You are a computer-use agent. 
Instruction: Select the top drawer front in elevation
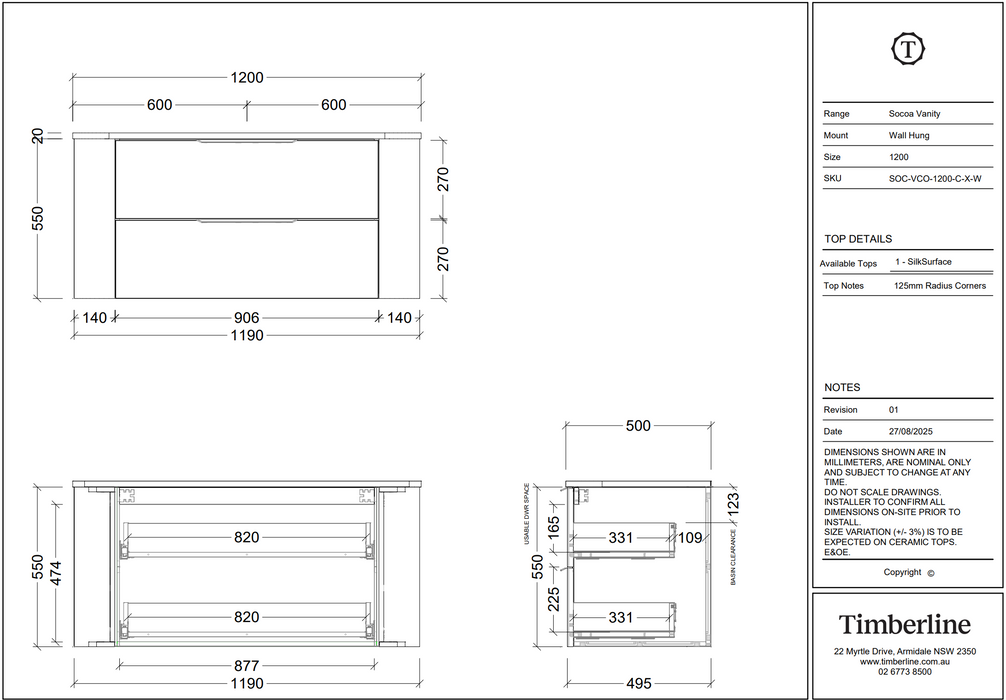click(247, 179)
